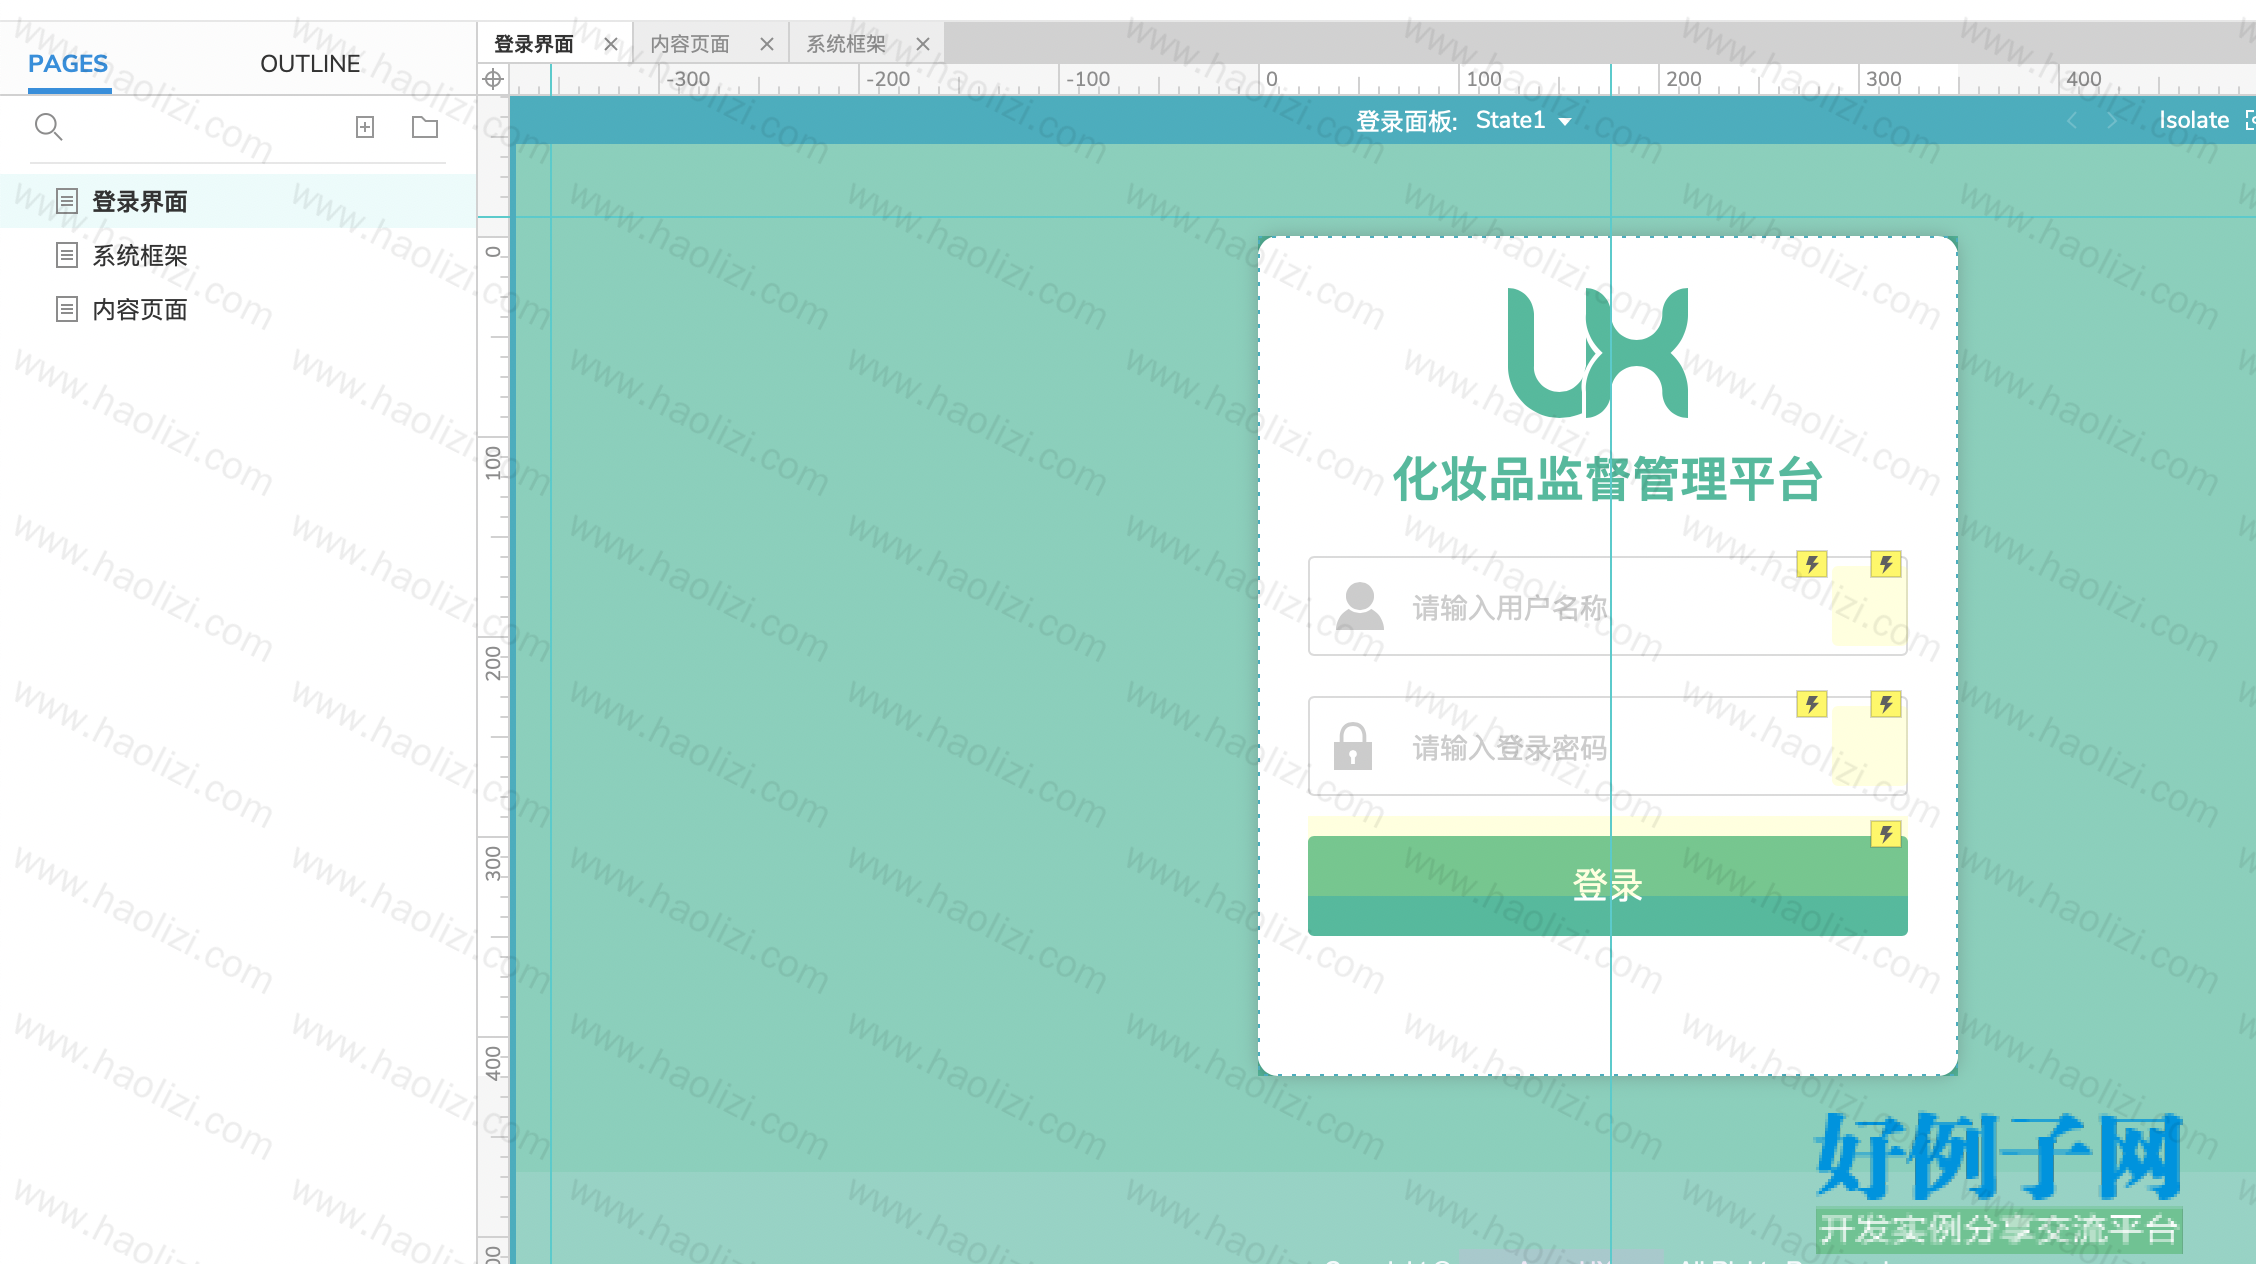2256x1264 pixels.
Task: Select the 内容页面 page in the tree
Action: 238,309
